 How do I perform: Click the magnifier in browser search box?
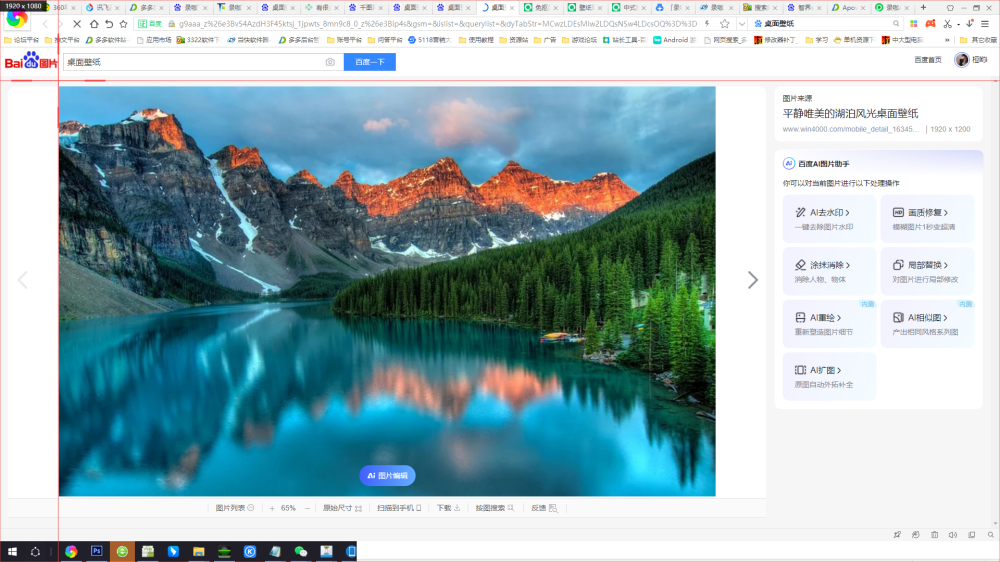point(896,24)
